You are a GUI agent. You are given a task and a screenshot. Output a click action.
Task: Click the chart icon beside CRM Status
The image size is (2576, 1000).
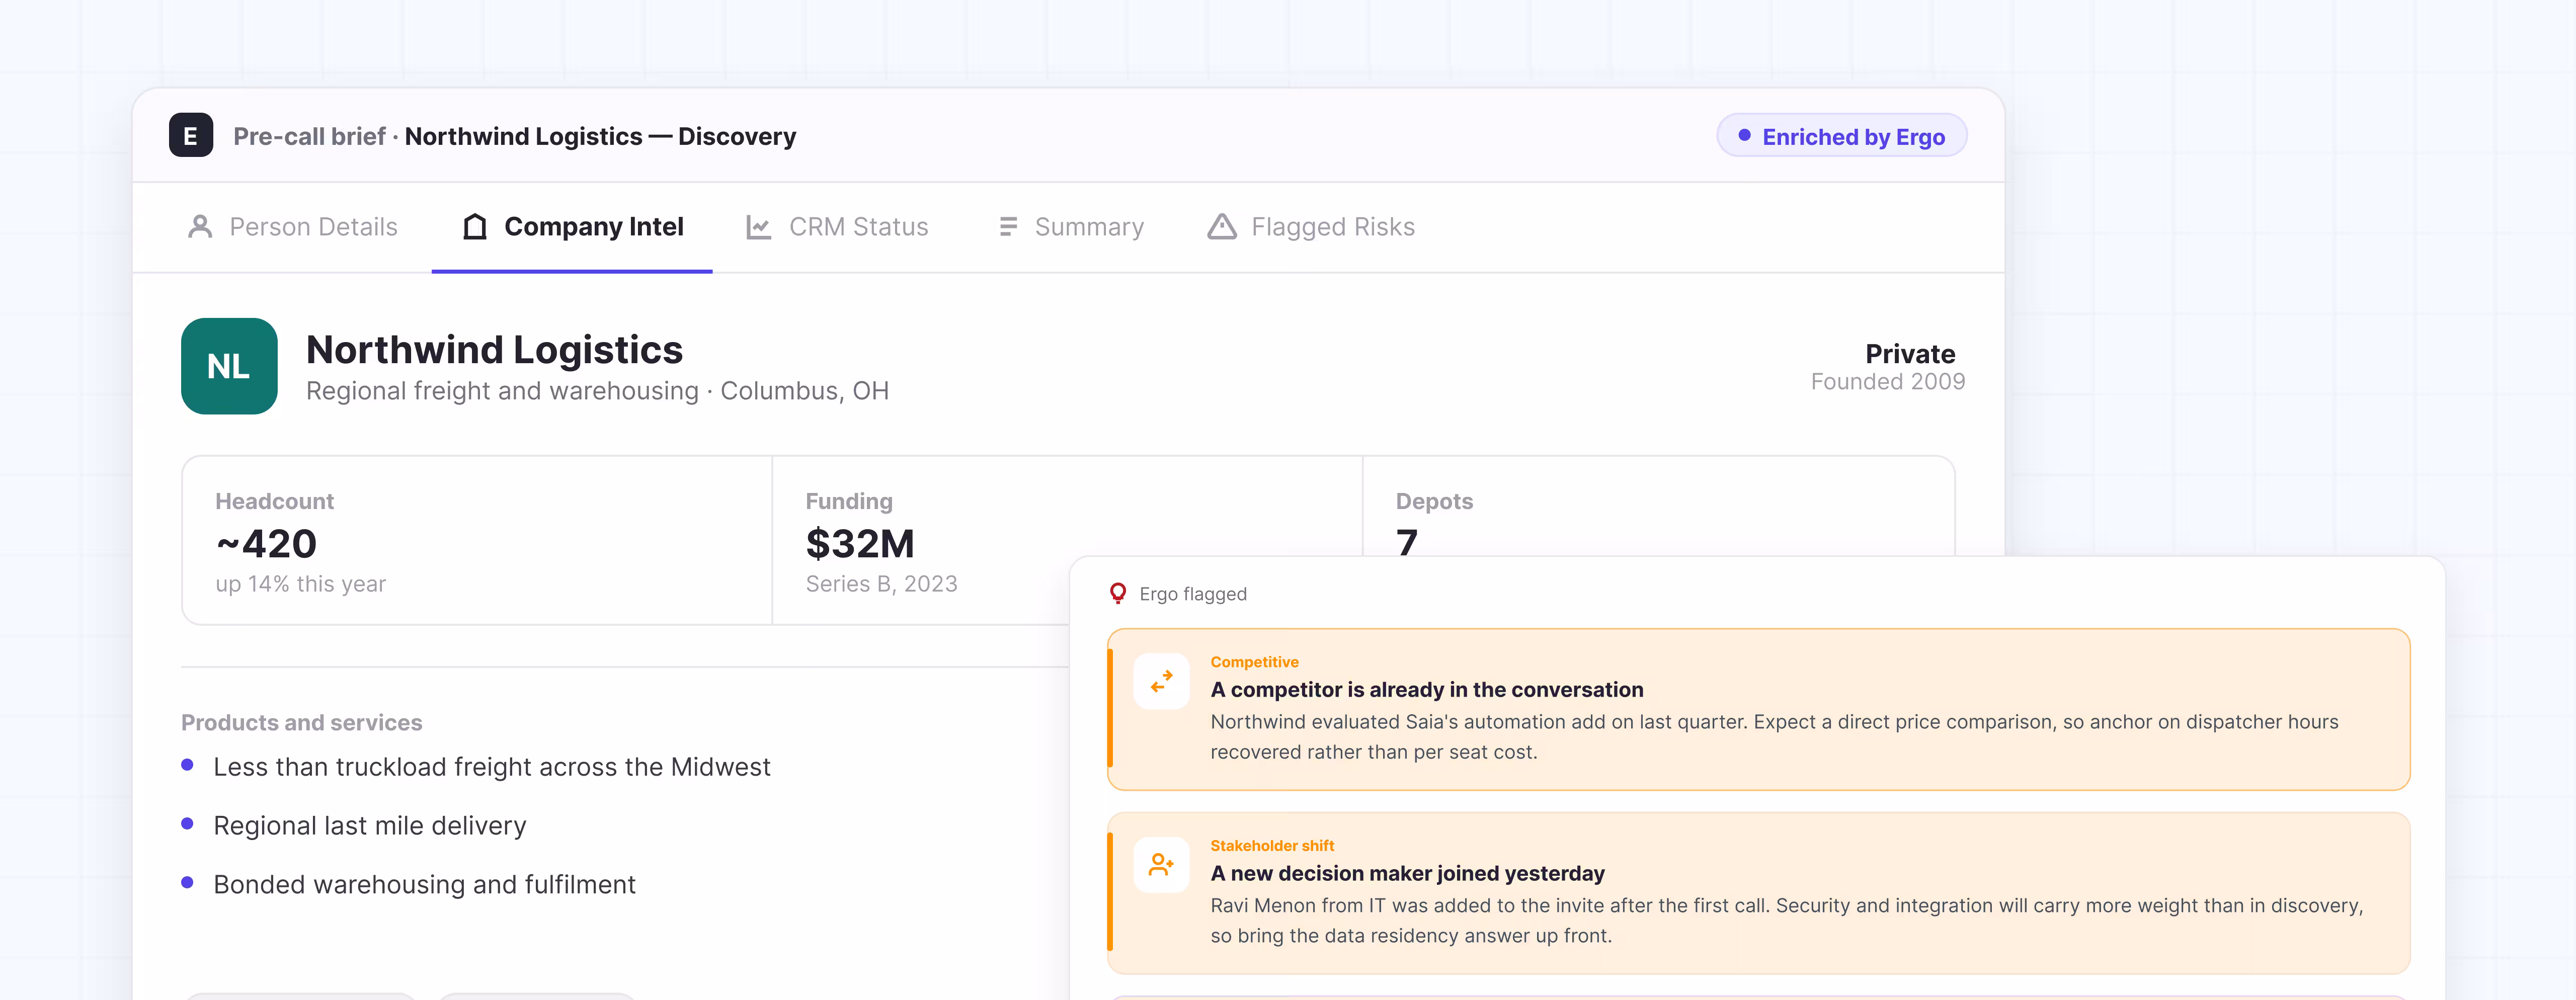(x=759, y=227)
